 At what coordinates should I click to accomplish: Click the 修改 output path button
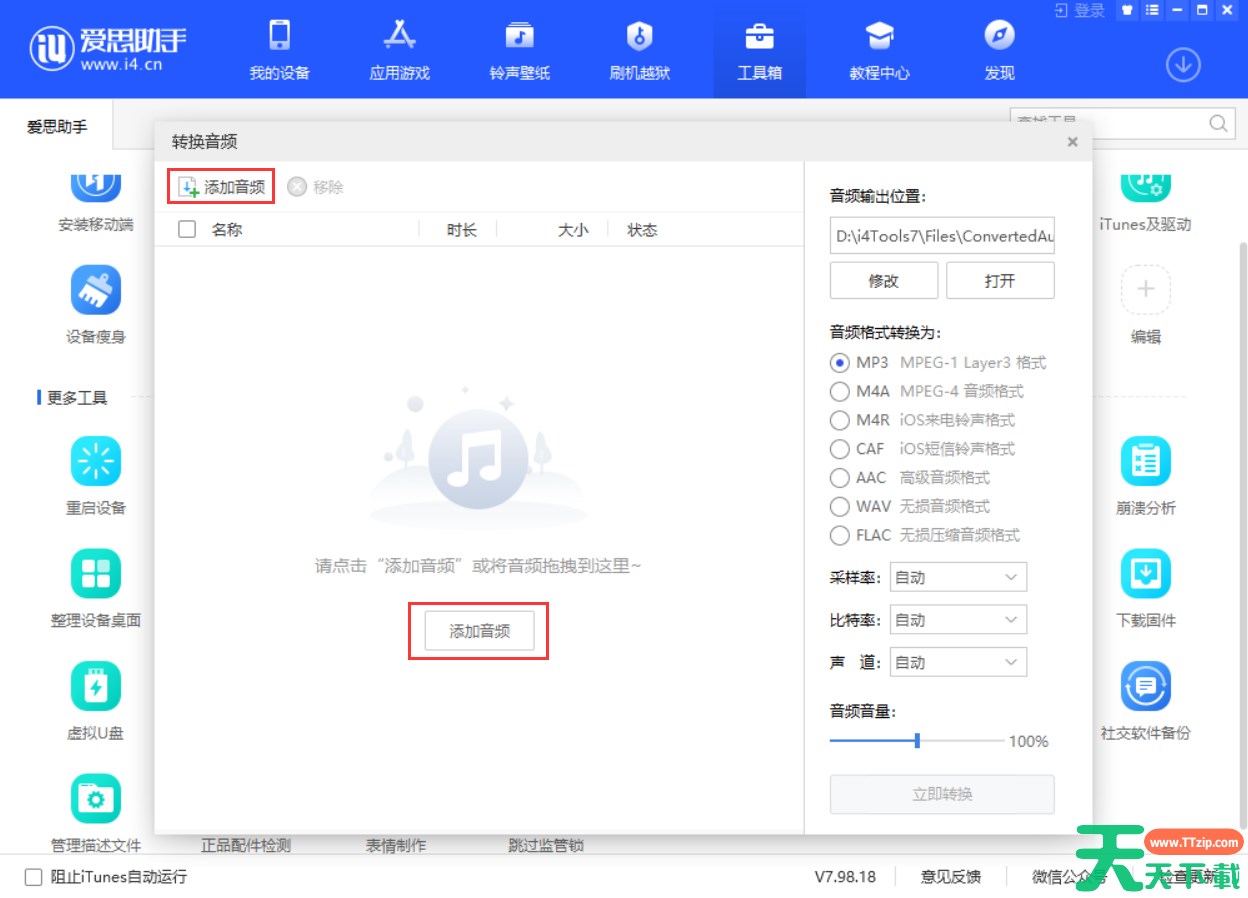[883, 281]
